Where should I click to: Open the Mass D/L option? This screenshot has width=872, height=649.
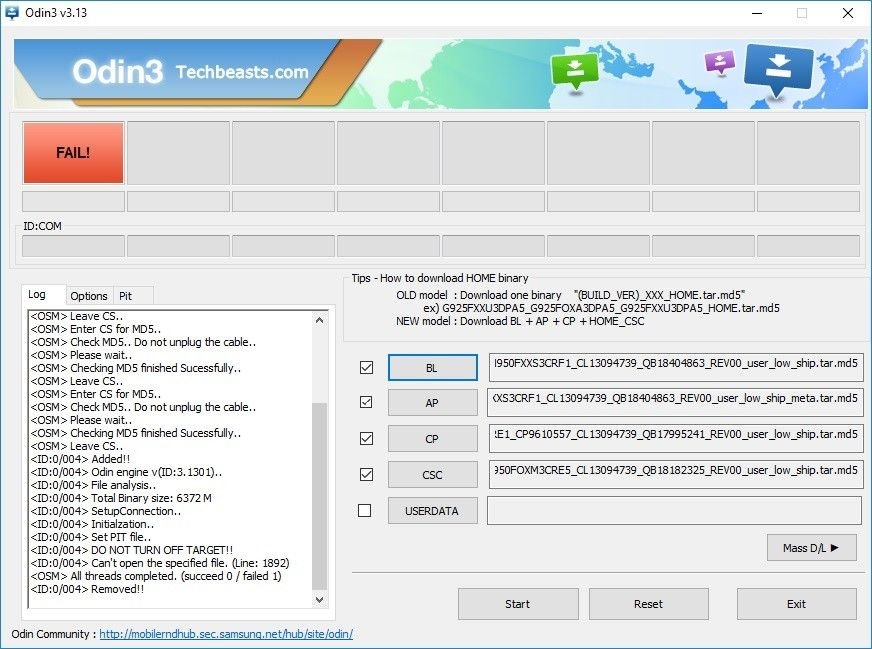pyautogui.click(x=811, y=548)
